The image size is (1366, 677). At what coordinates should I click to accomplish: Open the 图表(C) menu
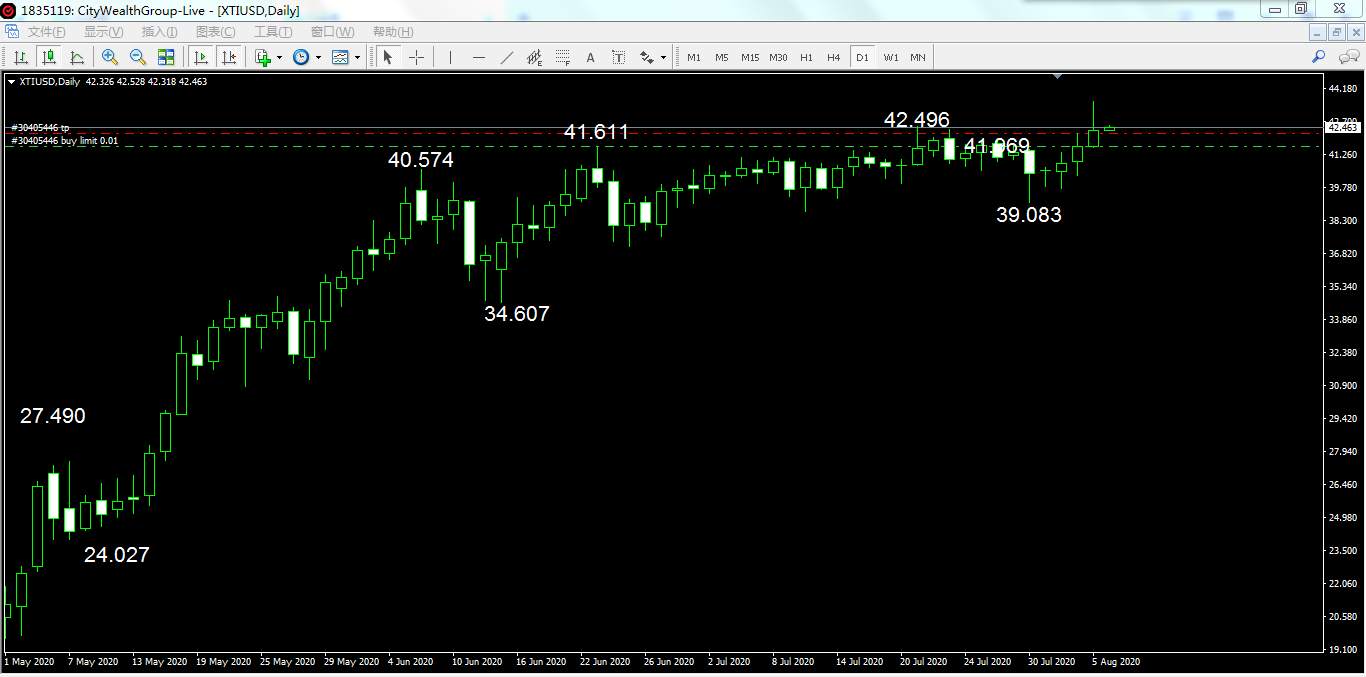click(215, 32)
